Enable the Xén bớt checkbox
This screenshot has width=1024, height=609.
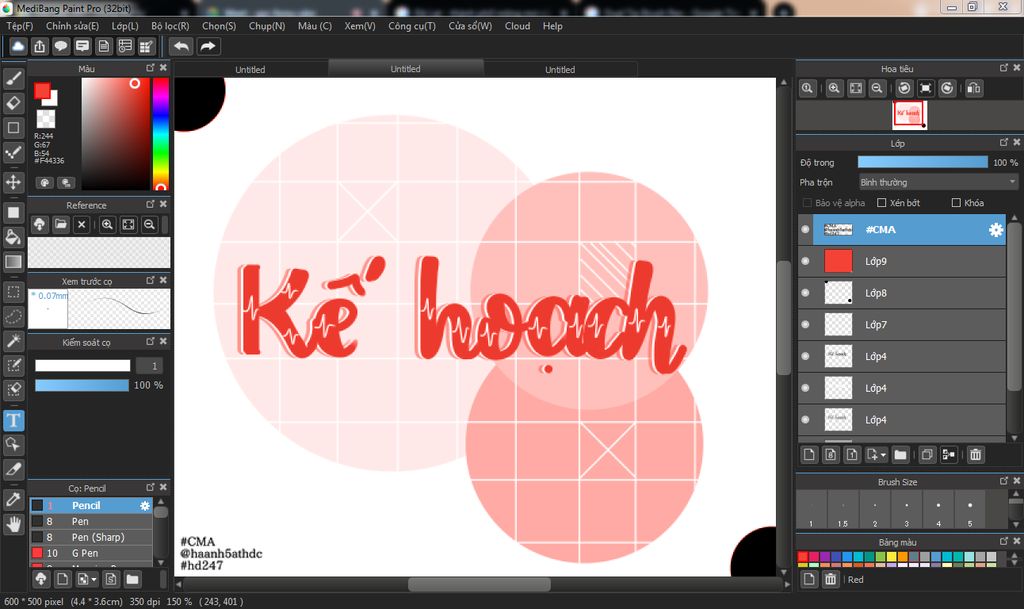click(x=882, y=203)
